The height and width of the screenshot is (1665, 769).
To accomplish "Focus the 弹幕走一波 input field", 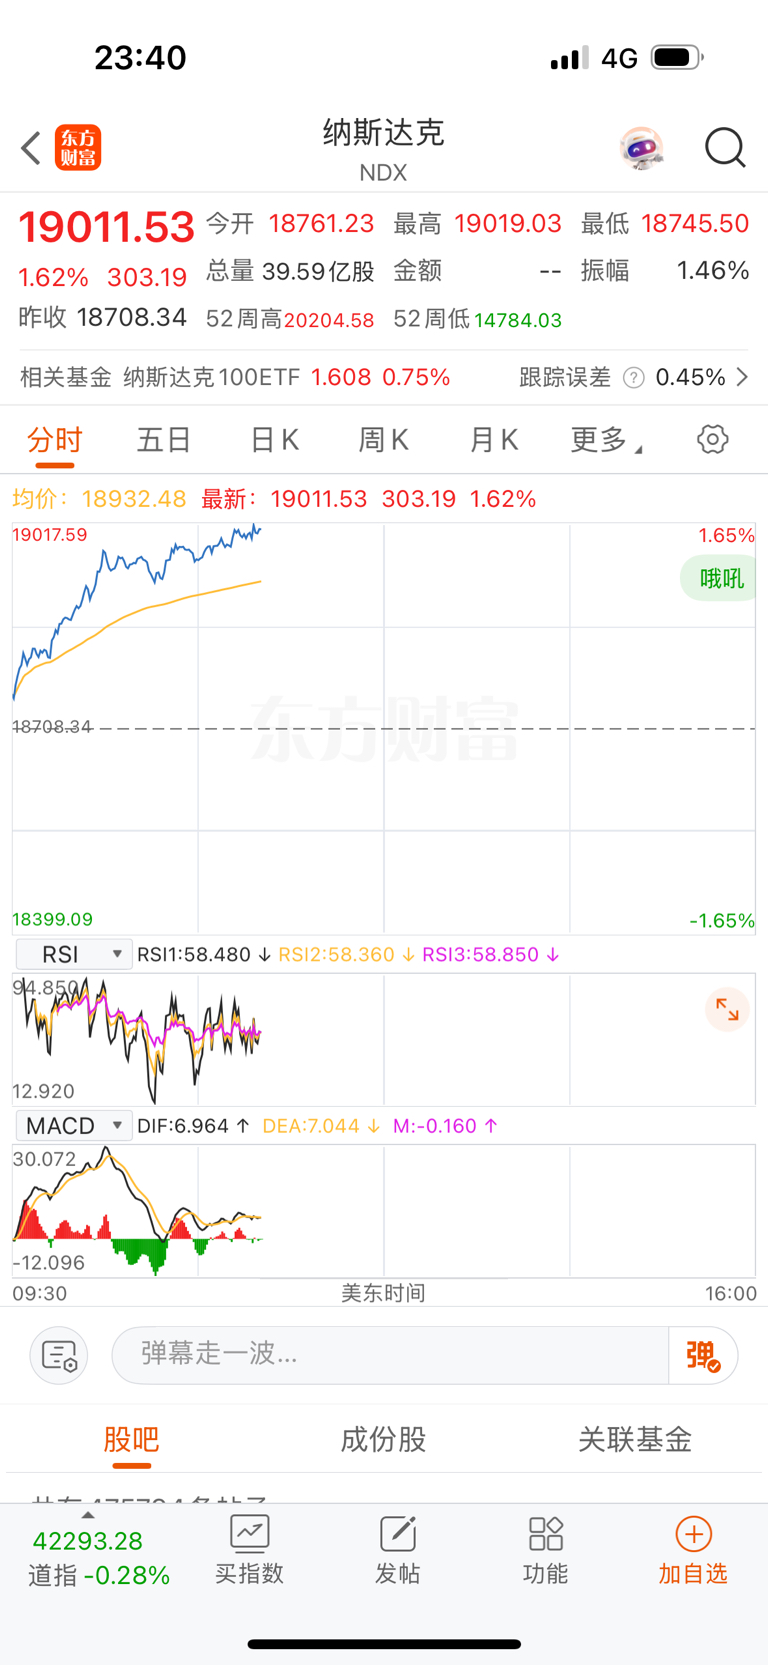I will 390,1355.
